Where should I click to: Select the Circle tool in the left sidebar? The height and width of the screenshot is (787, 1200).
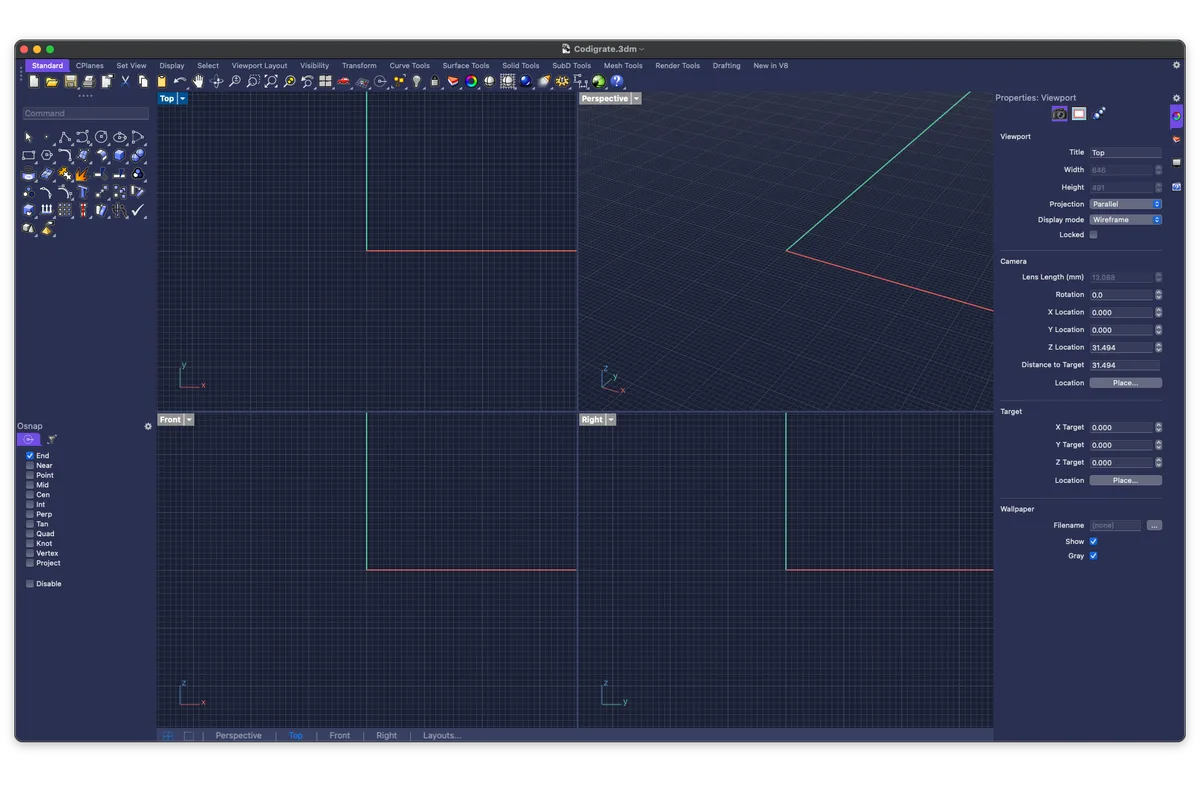click(x=101, y=137)
